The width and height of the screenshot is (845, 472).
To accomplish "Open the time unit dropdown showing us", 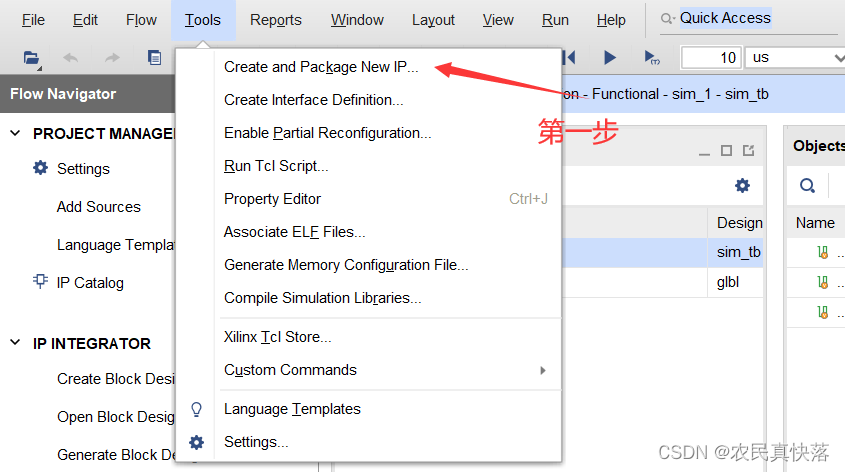I will 795,58.
